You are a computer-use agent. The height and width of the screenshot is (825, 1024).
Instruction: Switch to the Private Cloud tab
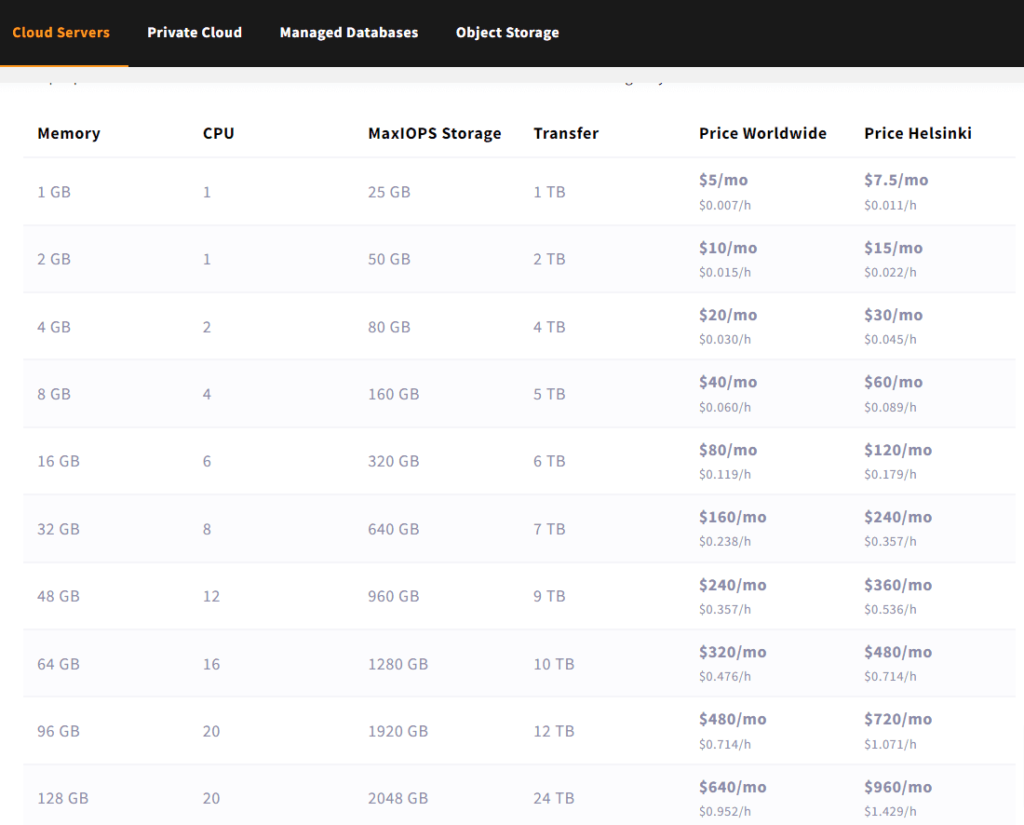(x=194, y=32)
